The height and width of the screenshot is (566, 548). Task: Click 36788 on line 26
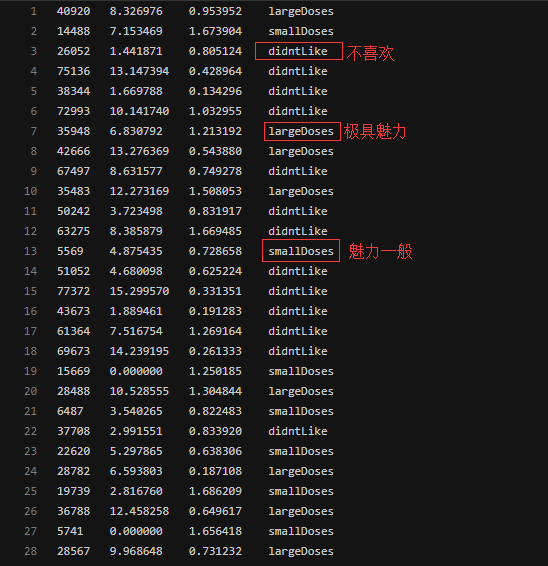pos(74,511)
